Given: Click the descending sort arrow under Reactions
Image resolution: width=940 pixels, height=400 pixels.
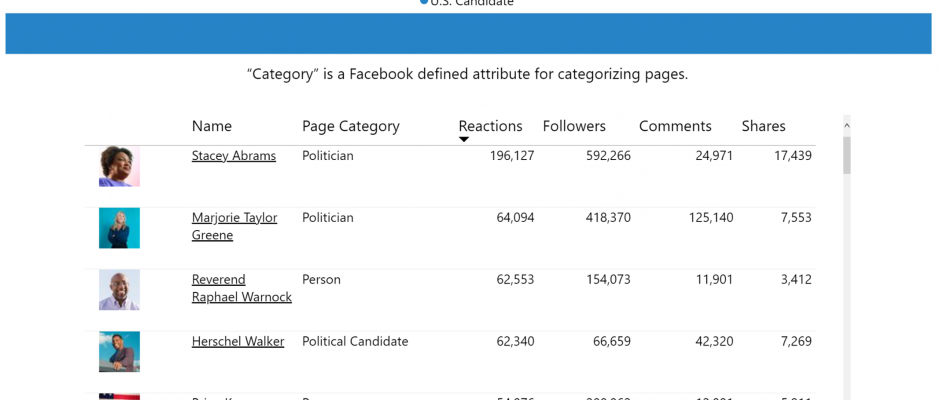Looking at the screenshot, I should point(464,140).
